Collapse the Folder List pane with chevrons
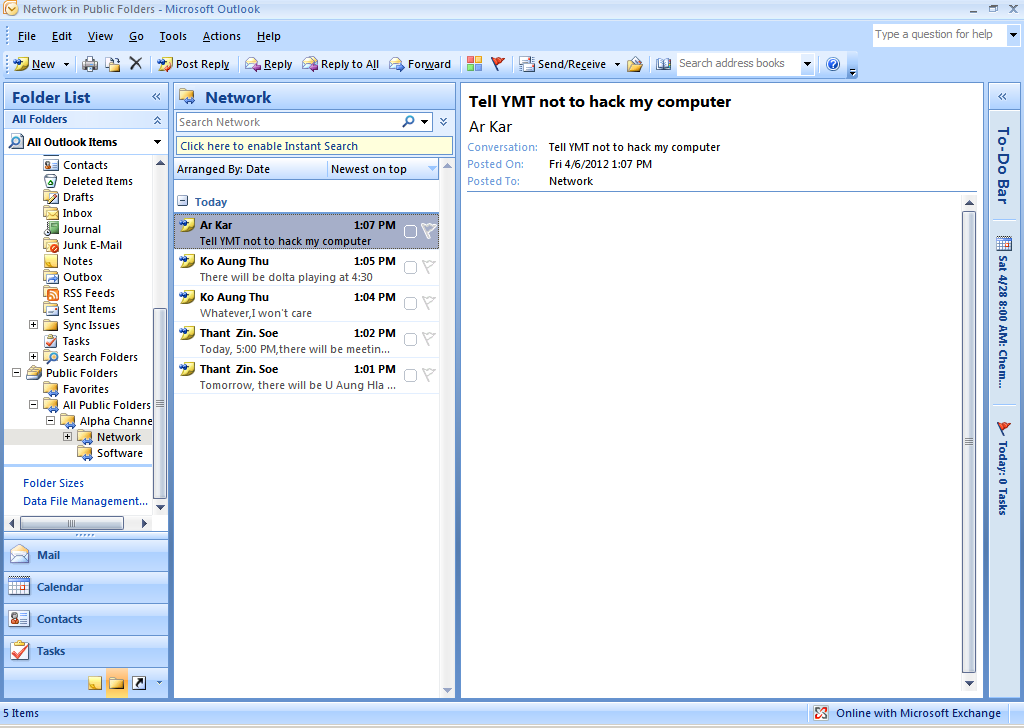This screenshot has height=728, width=1024. pyautogui.click(x=156, y=97)
